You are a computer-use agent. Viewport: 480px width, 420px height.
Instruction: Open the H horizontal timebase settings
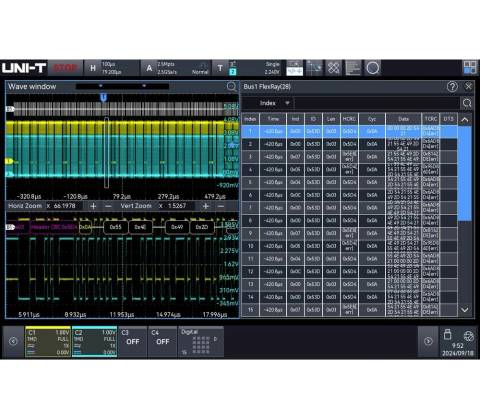click(x=112, y=68)
